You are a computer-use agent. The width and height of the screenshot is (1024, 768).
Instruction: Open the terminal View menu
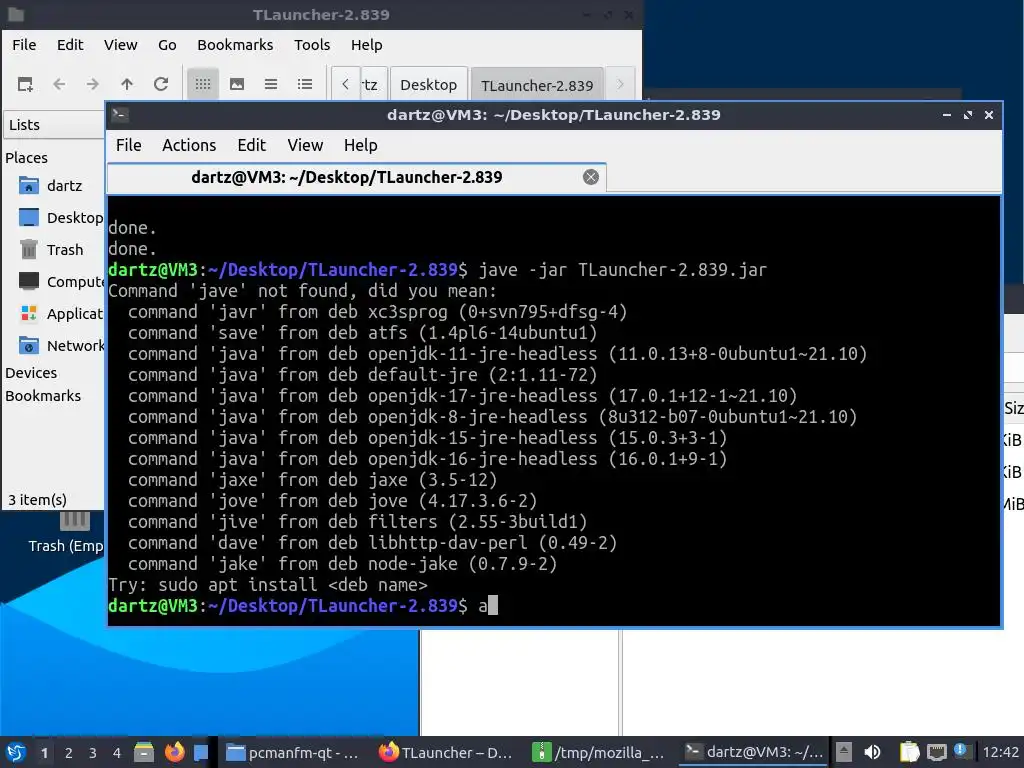tap(305, 145)
